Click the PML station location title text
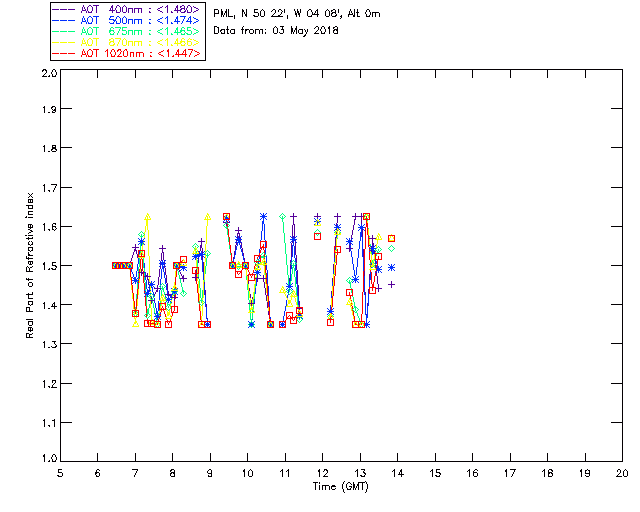Screen dimensions: 640x512 point(296,14)
